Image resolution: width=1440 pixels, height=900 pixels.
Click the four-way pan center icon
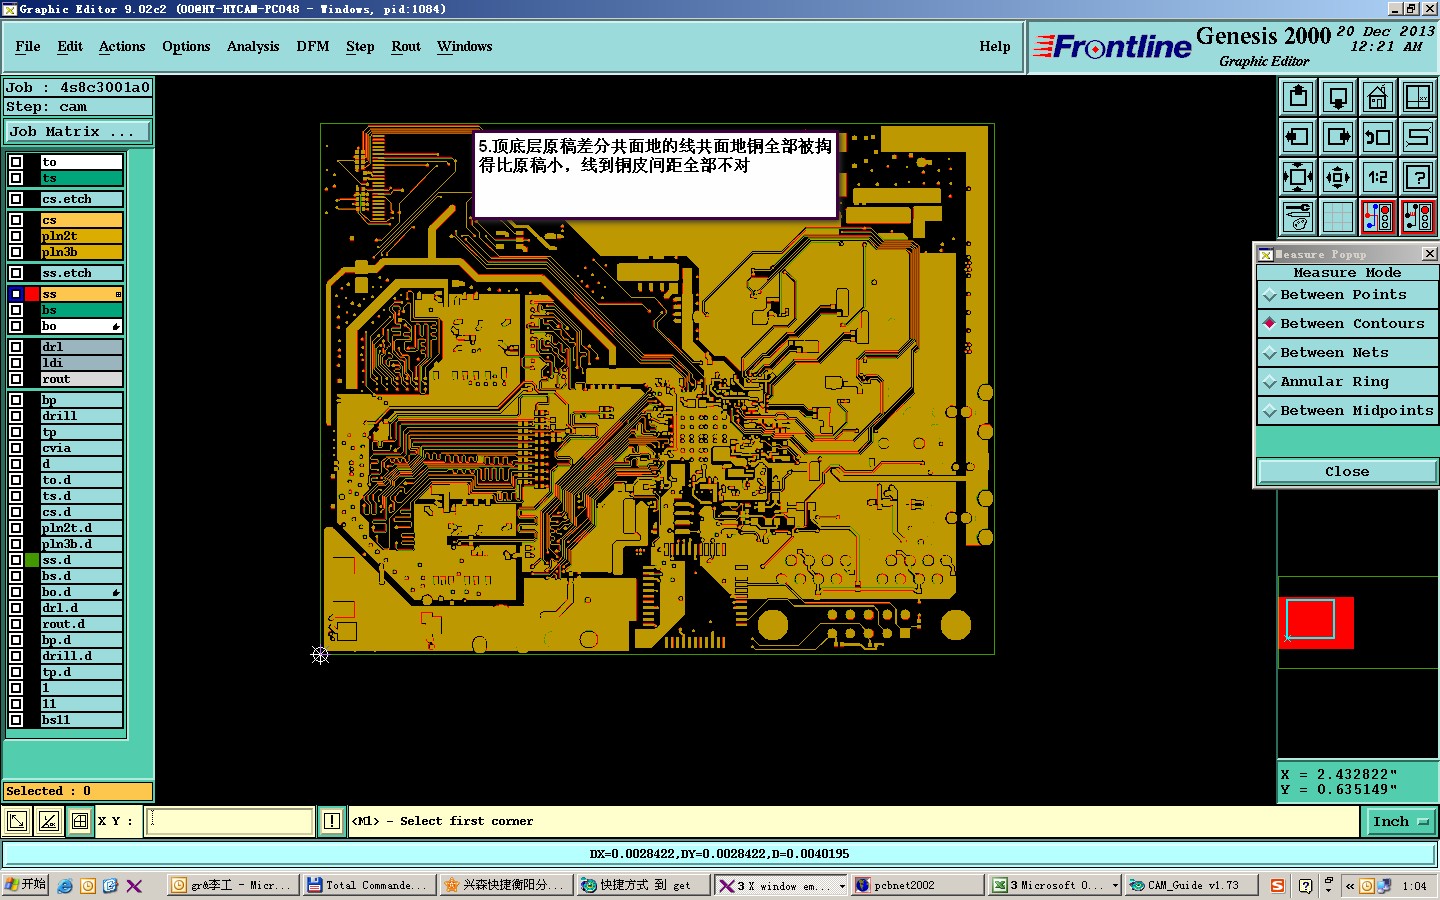click(1338, 177)
